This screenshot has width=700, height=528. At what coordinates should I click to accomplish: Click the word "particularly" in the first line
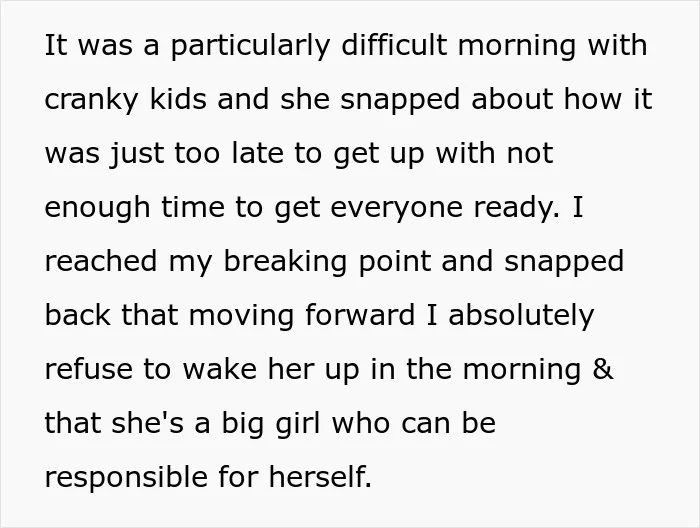pos(250,46)
